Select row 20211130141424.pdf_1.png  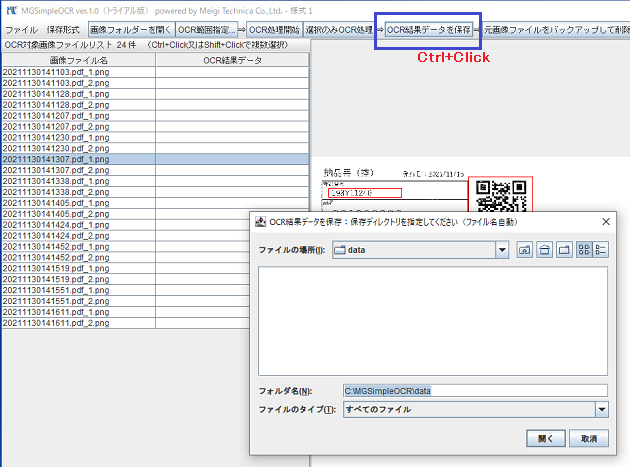[125, 225]
